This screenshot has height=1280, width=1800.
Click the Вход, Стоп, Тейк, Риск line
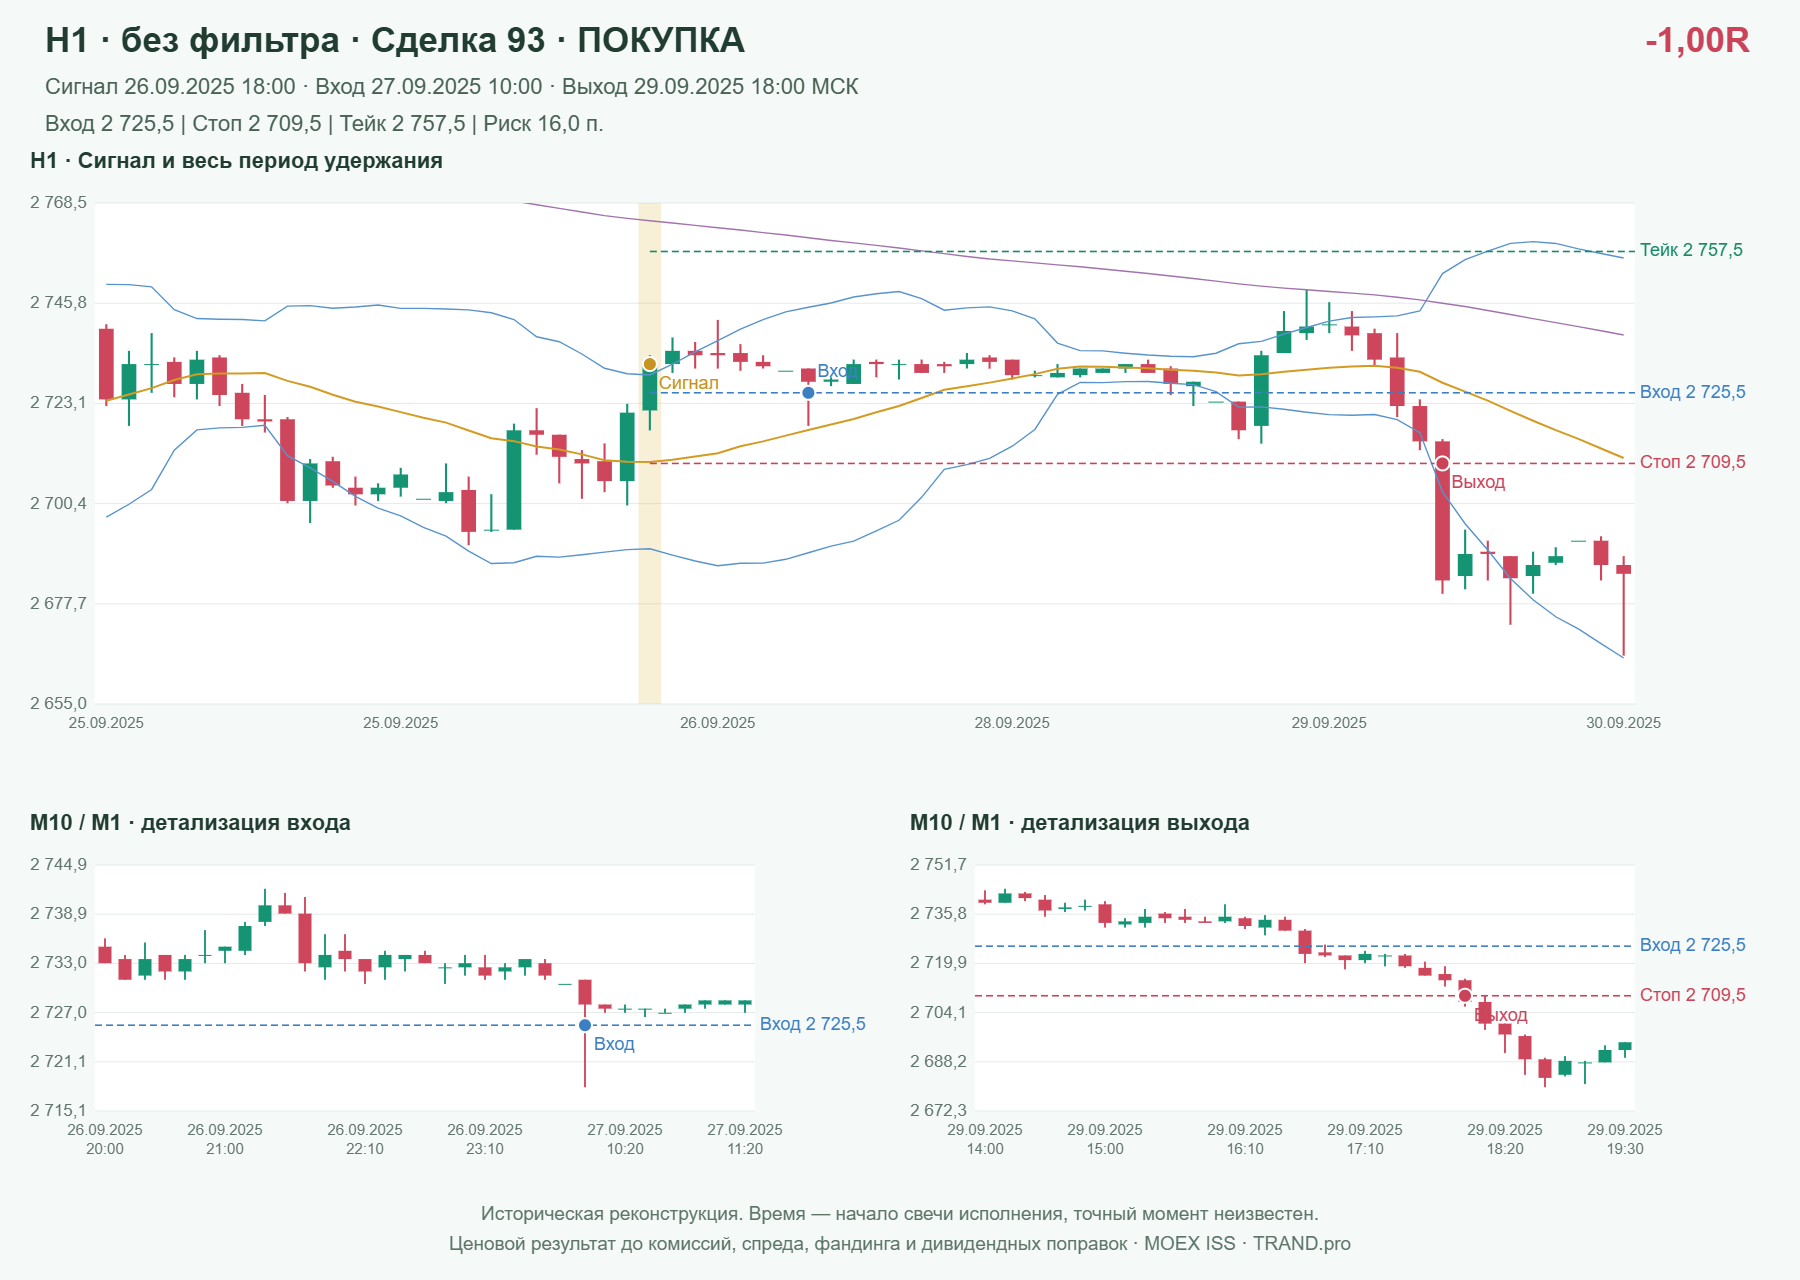tap(324, 124)
